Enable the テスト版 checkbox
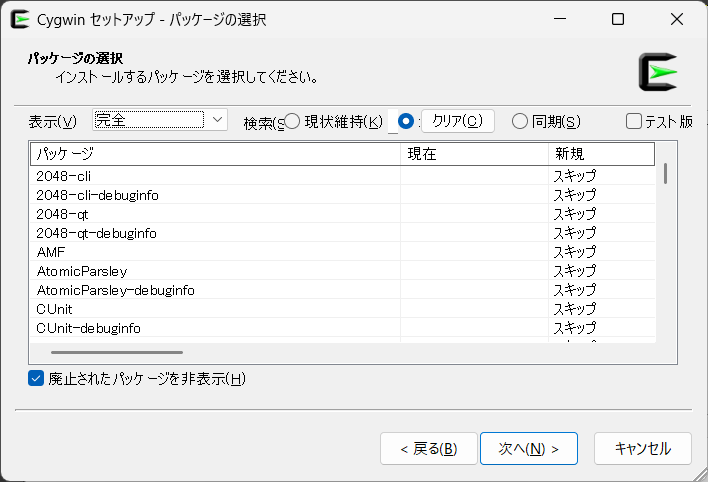Screen dimensions: 708x482 (x=633, y=121)
